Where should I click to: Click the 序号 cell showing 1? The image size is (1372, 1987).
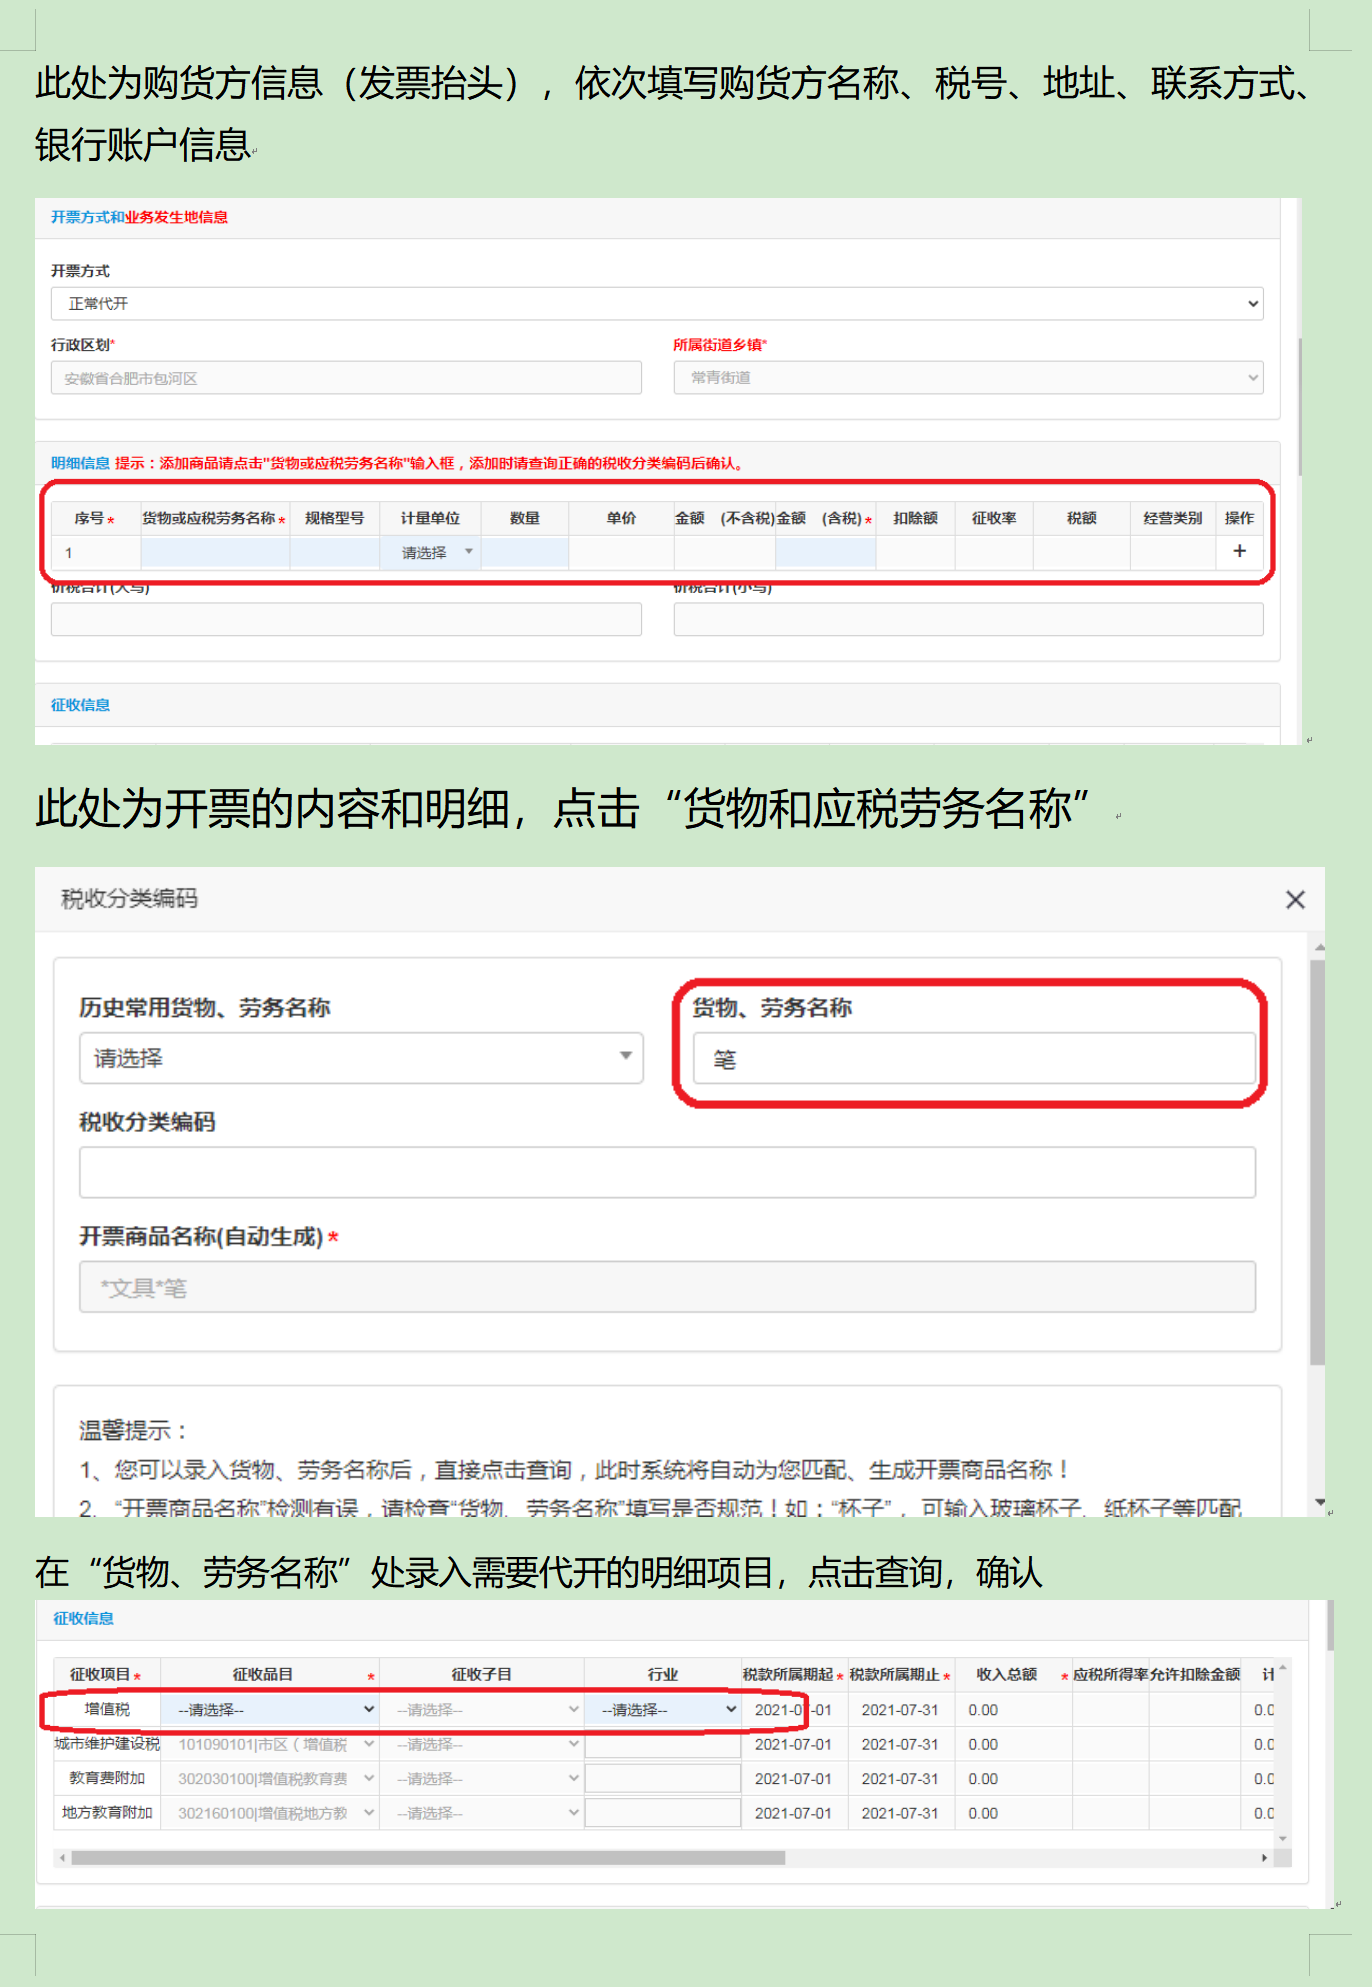(95, 553)
